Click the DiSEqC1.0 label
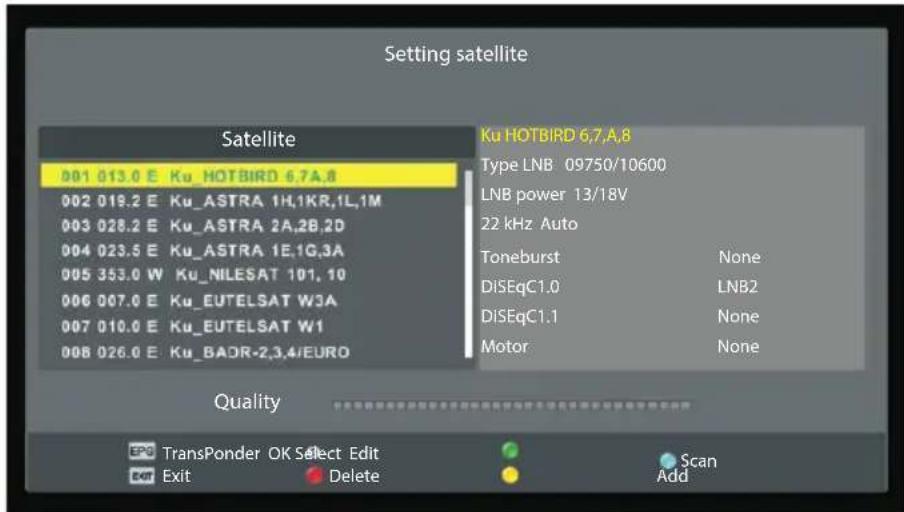Image resolution: width=904 pixels, height=512 pixels. 520,287
